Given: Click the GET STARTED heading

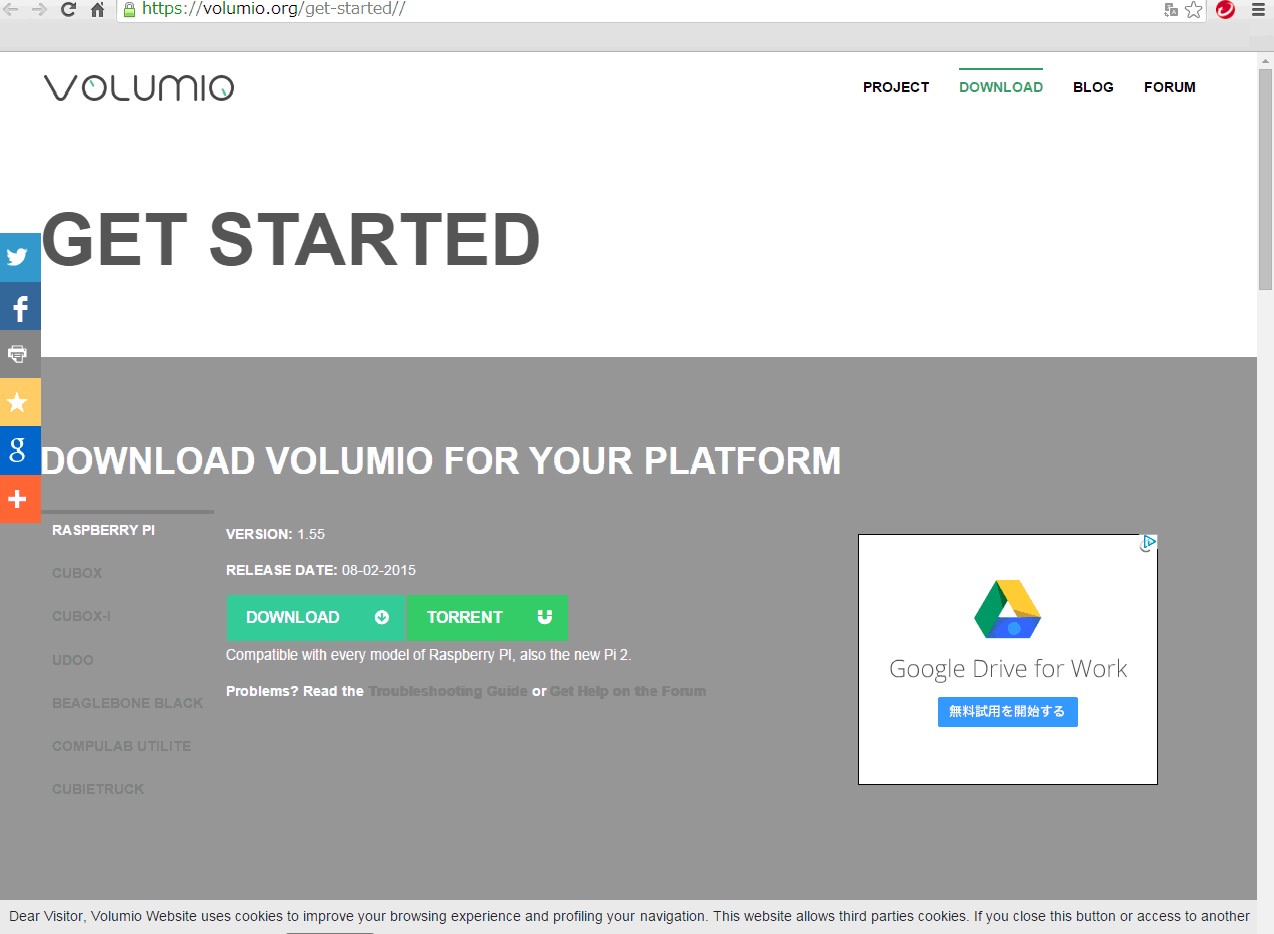Looking at the screenshot, I should tap(291, 240).
